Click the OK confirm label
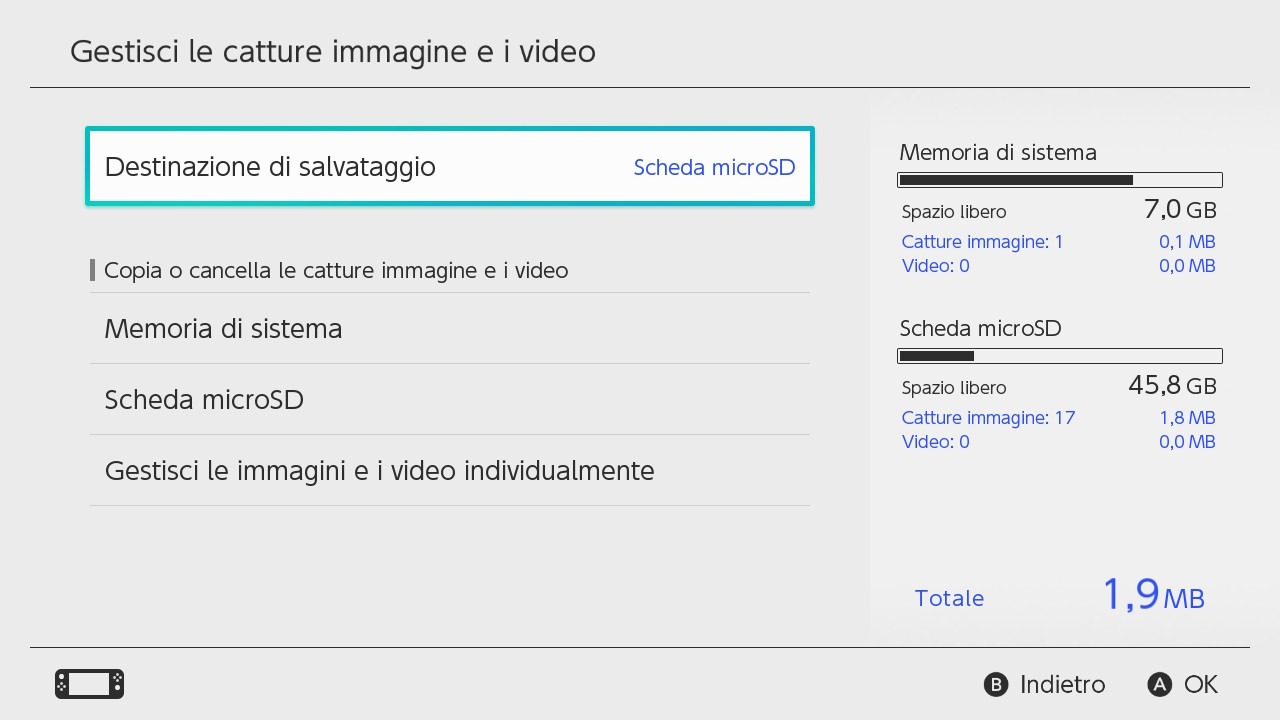The width and height of the screenshot is (1280, 720). (x=1199, y=684)
